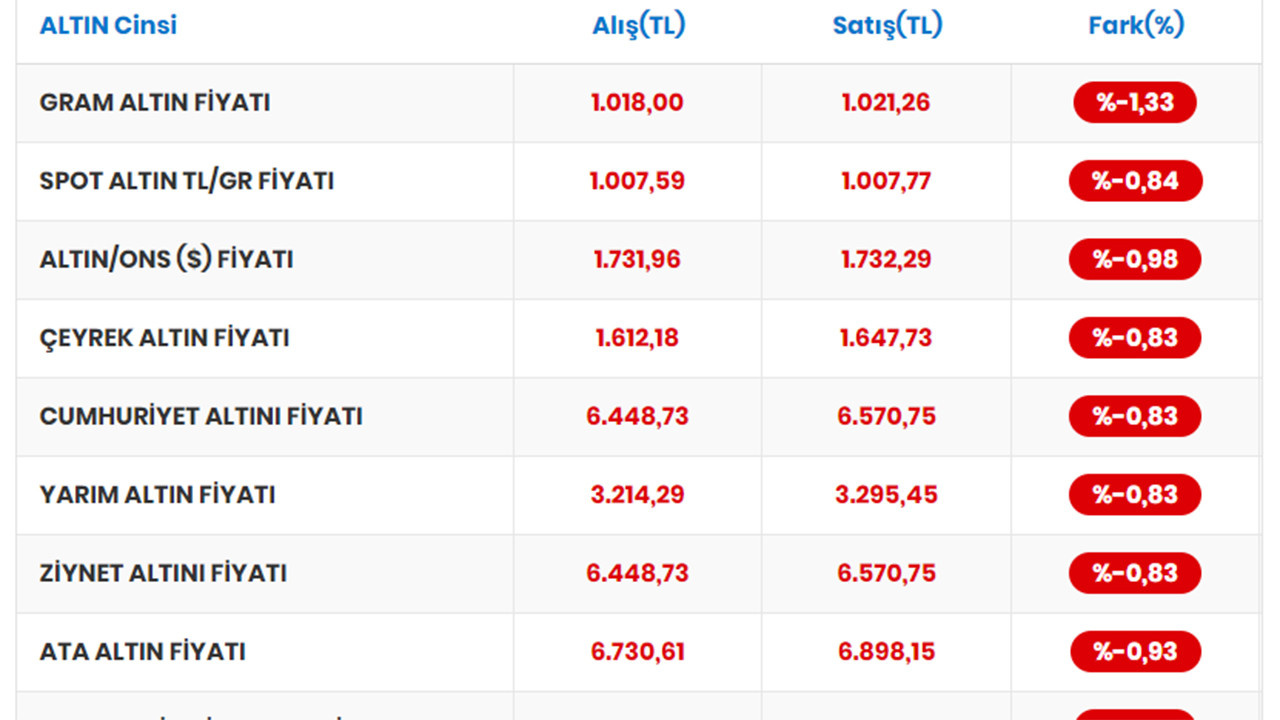Screen dimensions: 1280x720
Task: Click the ALTIN Cinsi column header
Action: pyautogui.click(x=108, y=25)
